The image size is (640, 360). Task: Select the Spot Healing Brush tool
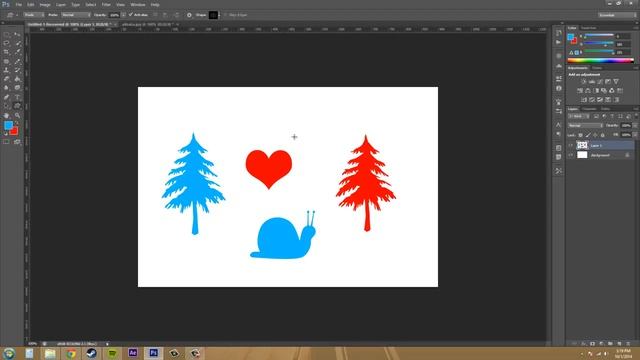pyautogui.click(x=6, y=61)
